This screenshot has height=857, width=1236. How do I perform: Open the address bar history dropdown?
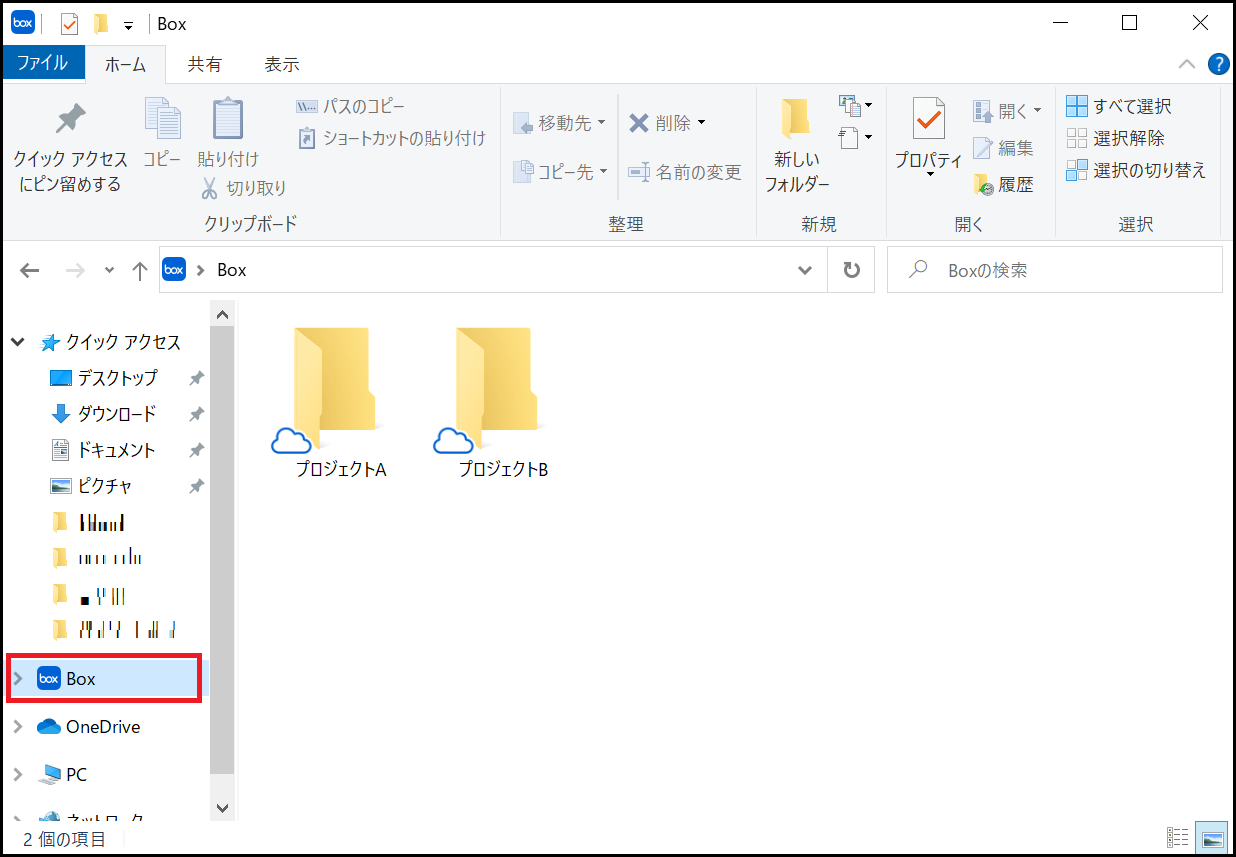pyautogui.click(x=805, y=270)
